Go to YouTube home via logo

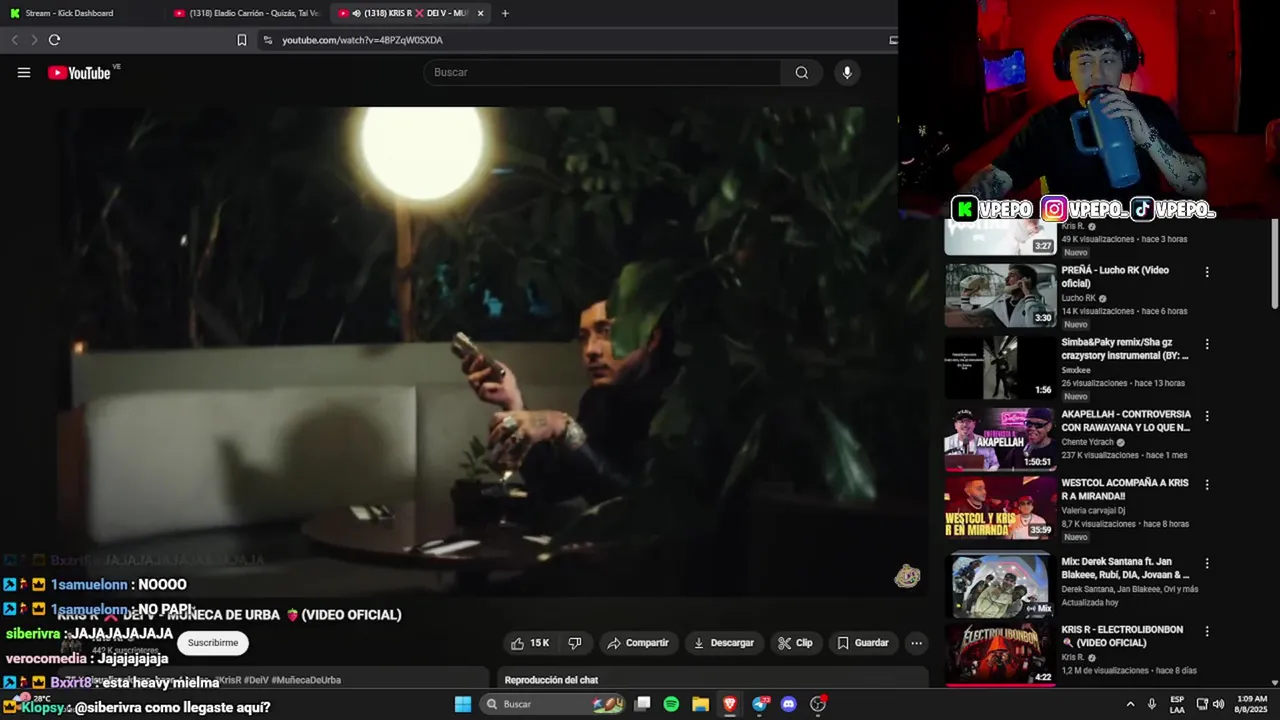tap(78, 72)
